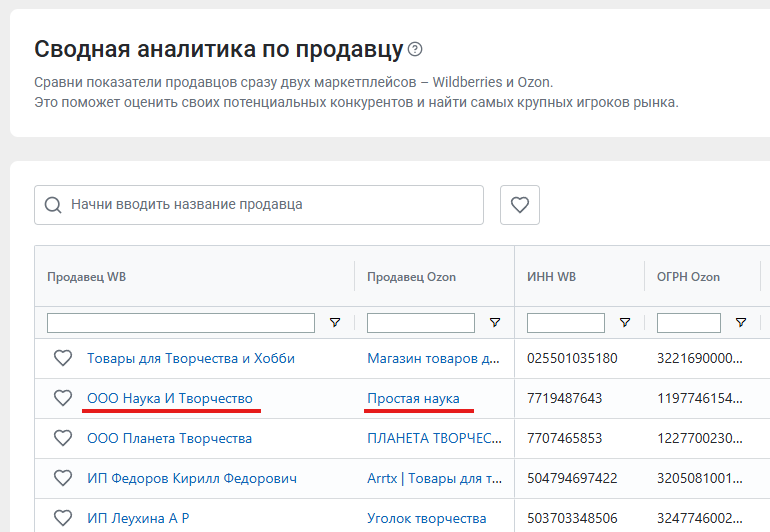Click the favorites heart button beside search
Viewport: 770px width, 532px height.
click(x=520, y=205)
